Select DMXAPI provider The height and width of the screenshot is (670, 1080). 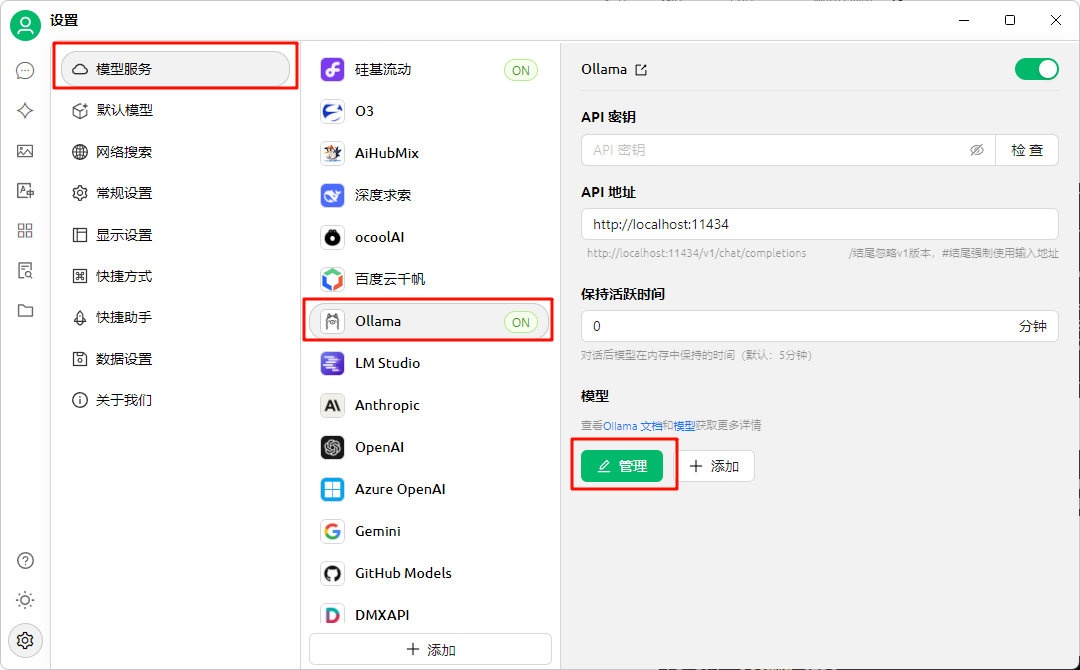click(430, 614)
